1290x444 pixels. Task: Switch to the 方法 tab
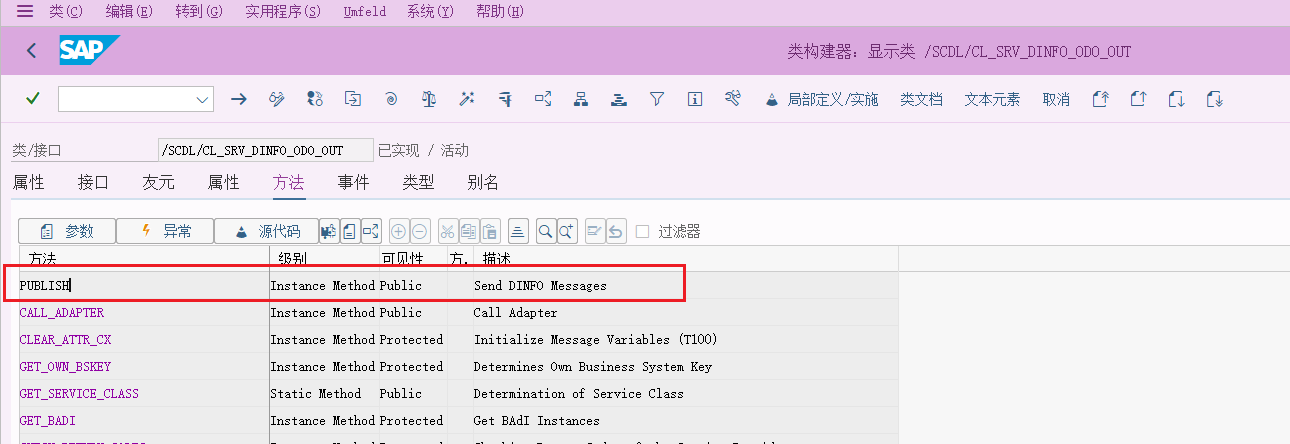[288, 182]
